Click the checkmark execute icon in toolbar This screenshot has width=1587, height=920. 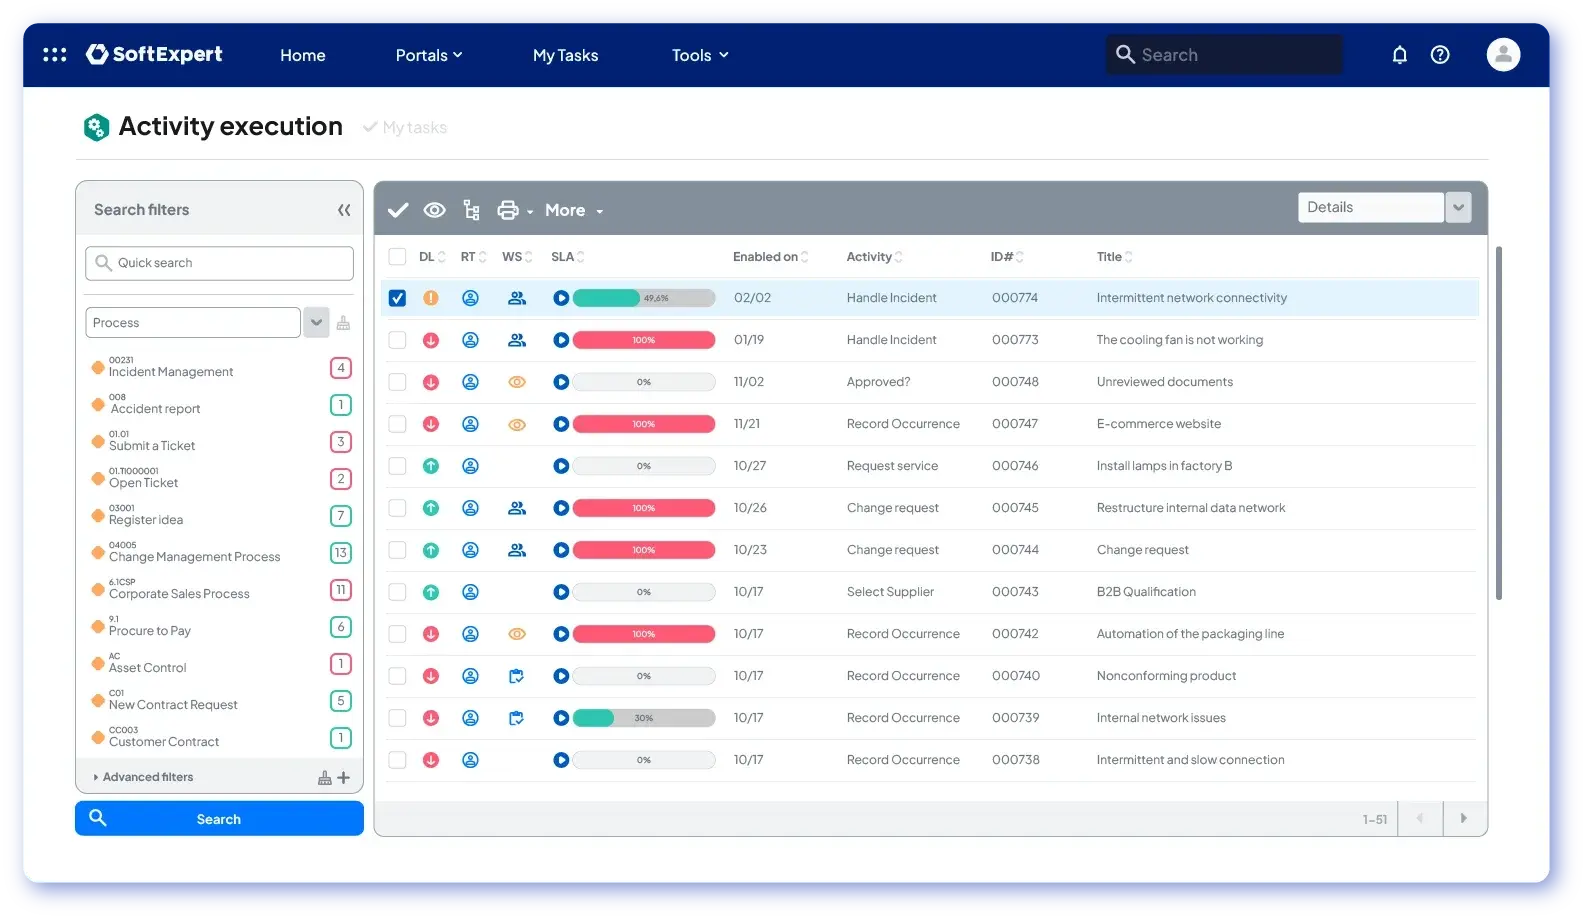[x=398, y=210]
